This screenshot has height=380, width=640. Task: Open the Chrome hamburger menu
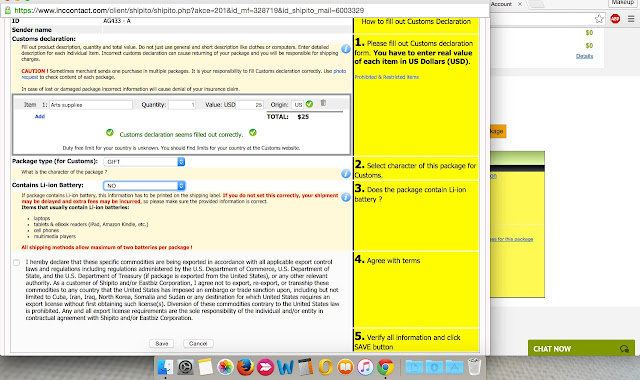631,19
